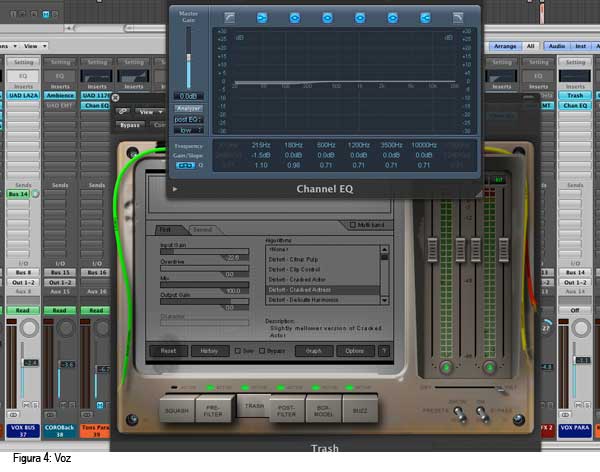This screenshot has height=472, width=600.
Task: Open Bus 8 input selector on VOX BUS
Action: point(23,273)
